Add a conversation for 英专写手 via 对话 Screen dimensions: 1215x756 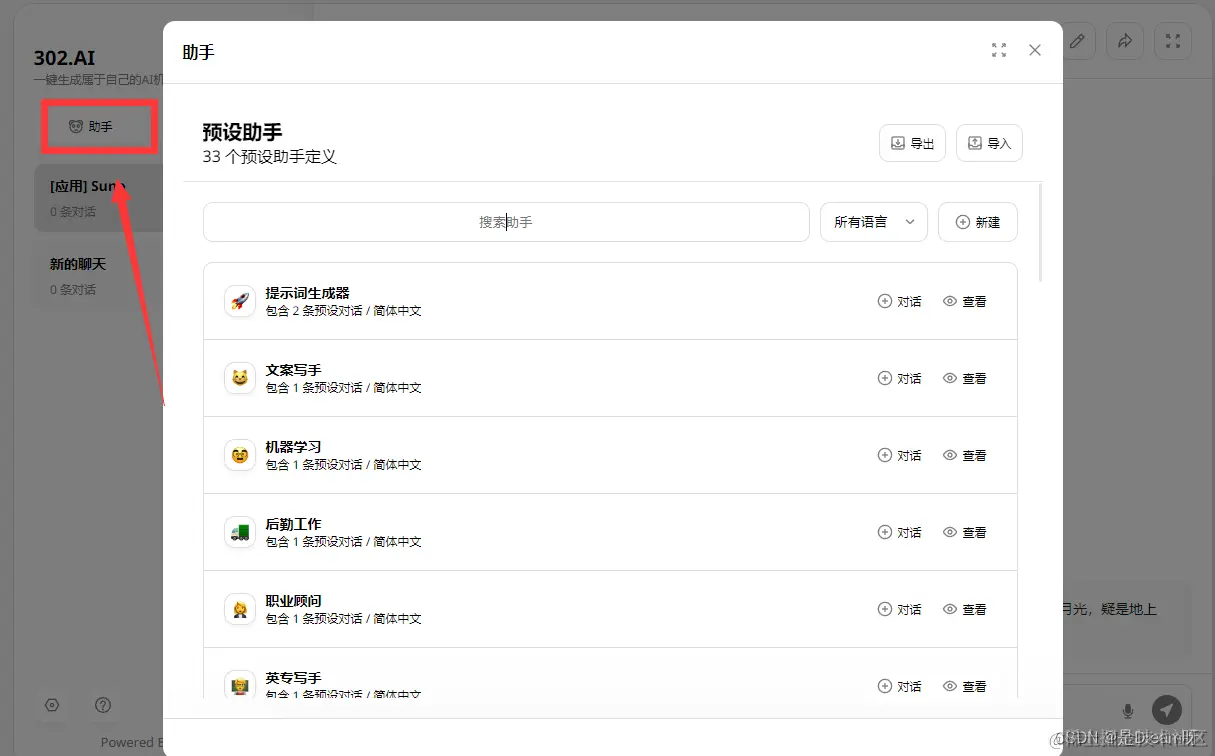click(899, 686)
